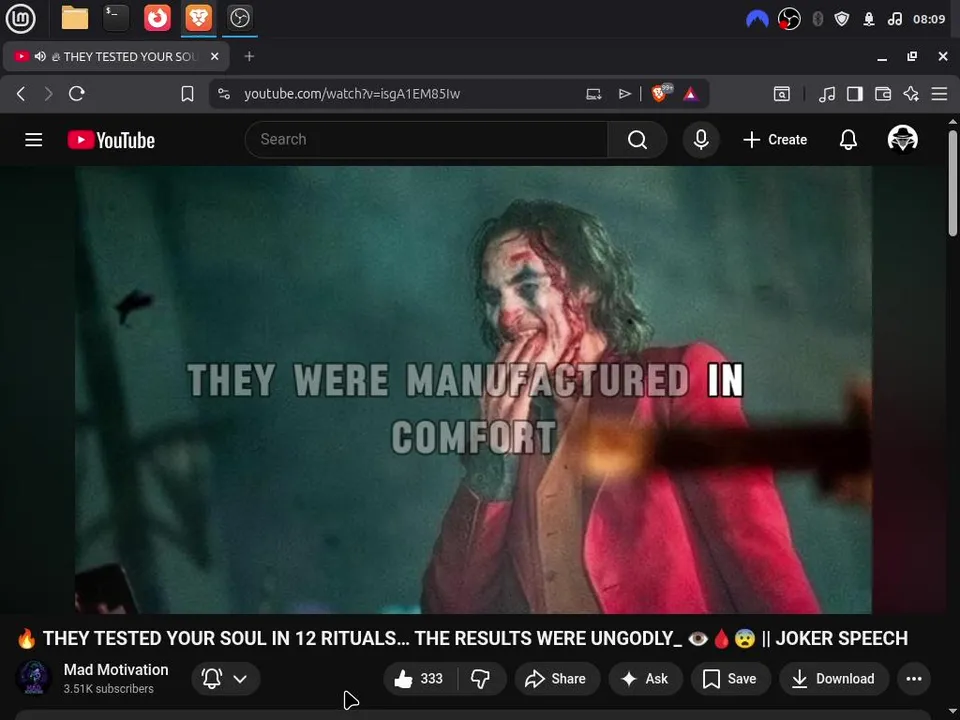960x720 pixels.
Task: Open the blue VPN tray icon
Action: pyautogui.click(x=757, y=20)
